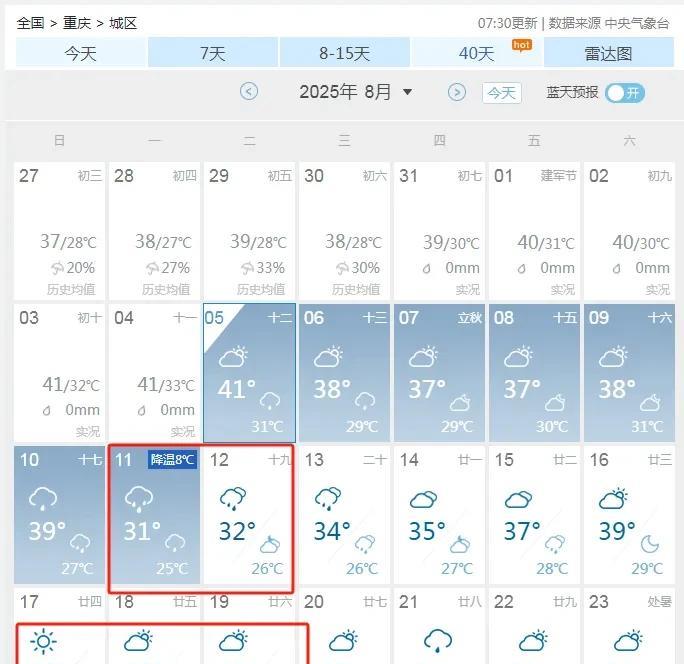
Task: Click the 41/33℃ text on day 04
Action: (166, 384)
